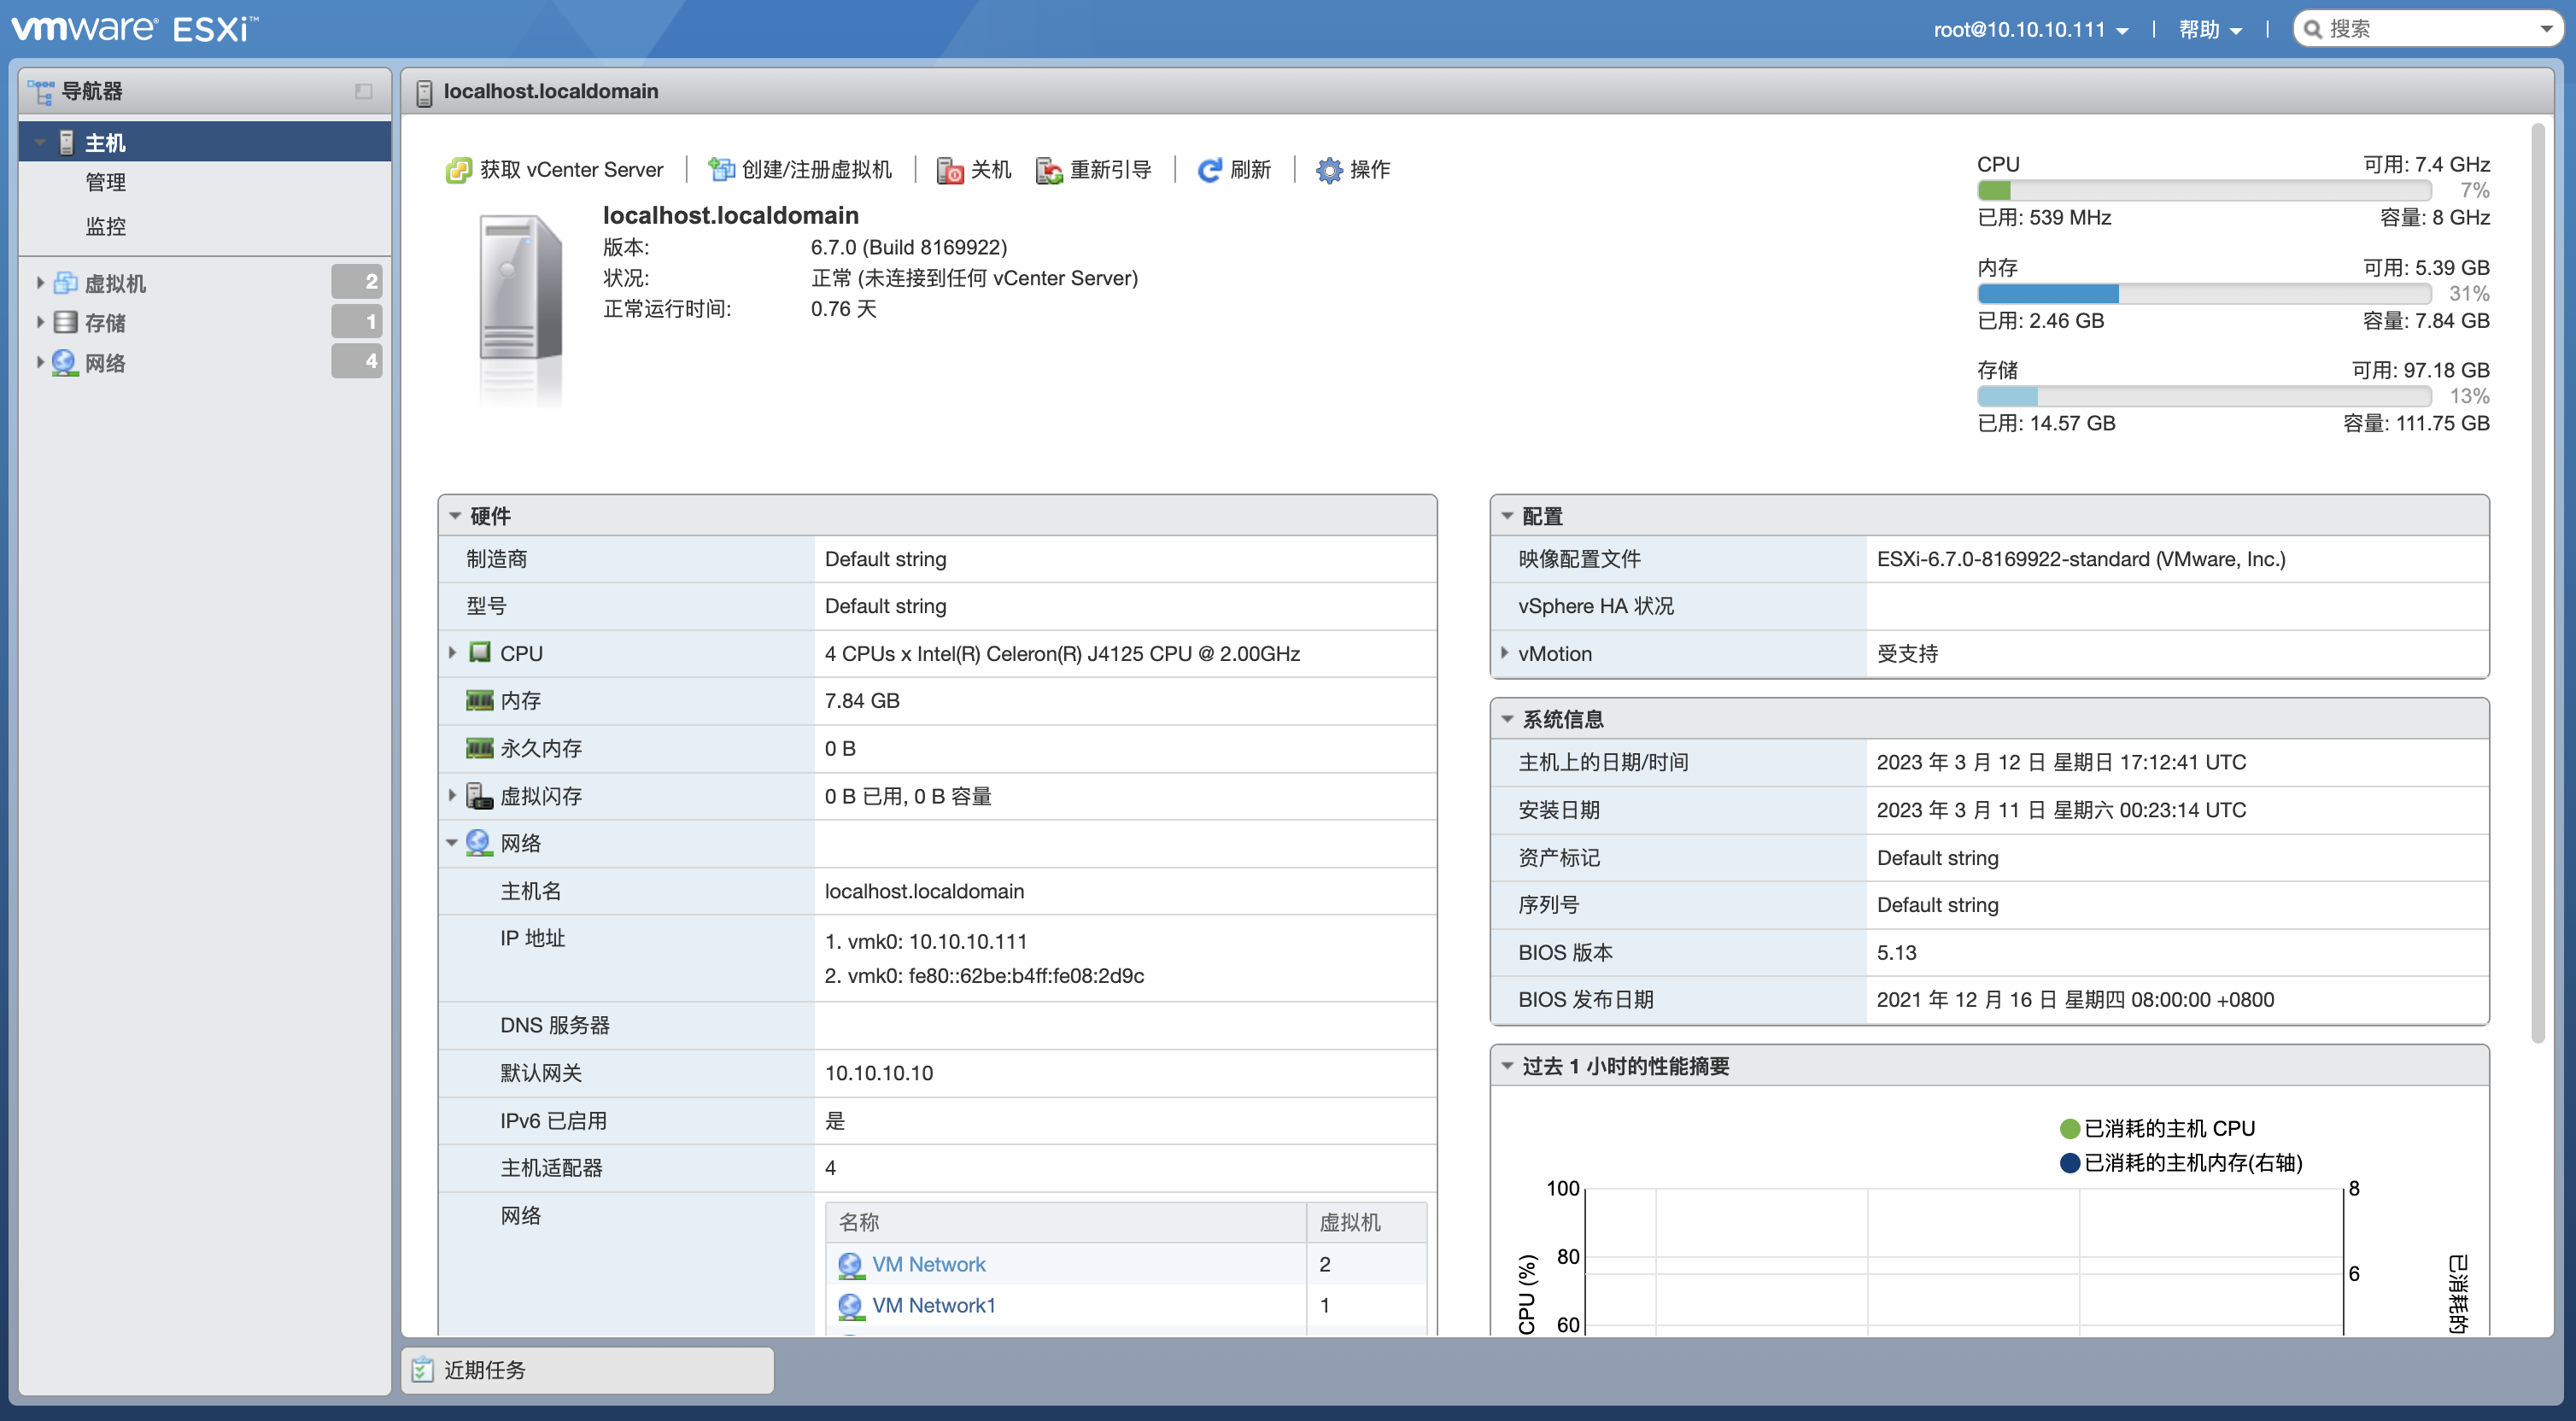The height and width of the screenshot is (1421, 2576).
Task: Click the reboot host icon
Action: 1048,170
